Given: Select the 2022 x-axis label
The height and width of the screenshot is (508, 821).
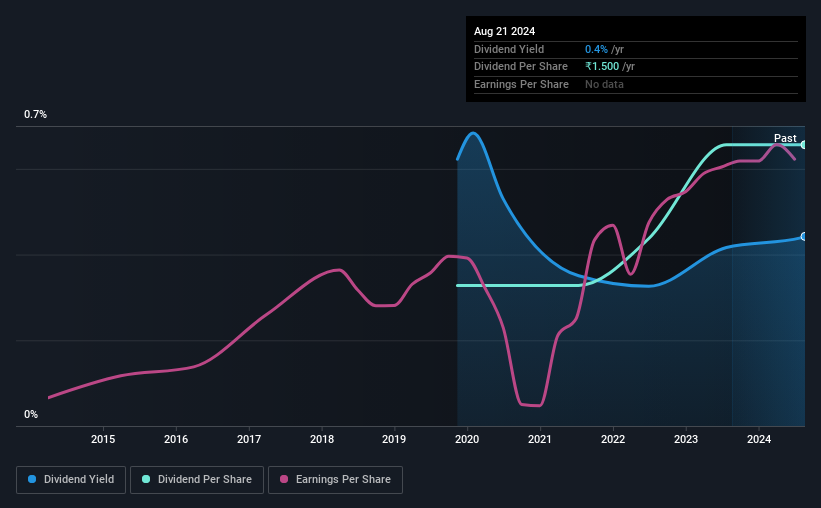Looking at the screenshot, I should [x=613, y=439].
